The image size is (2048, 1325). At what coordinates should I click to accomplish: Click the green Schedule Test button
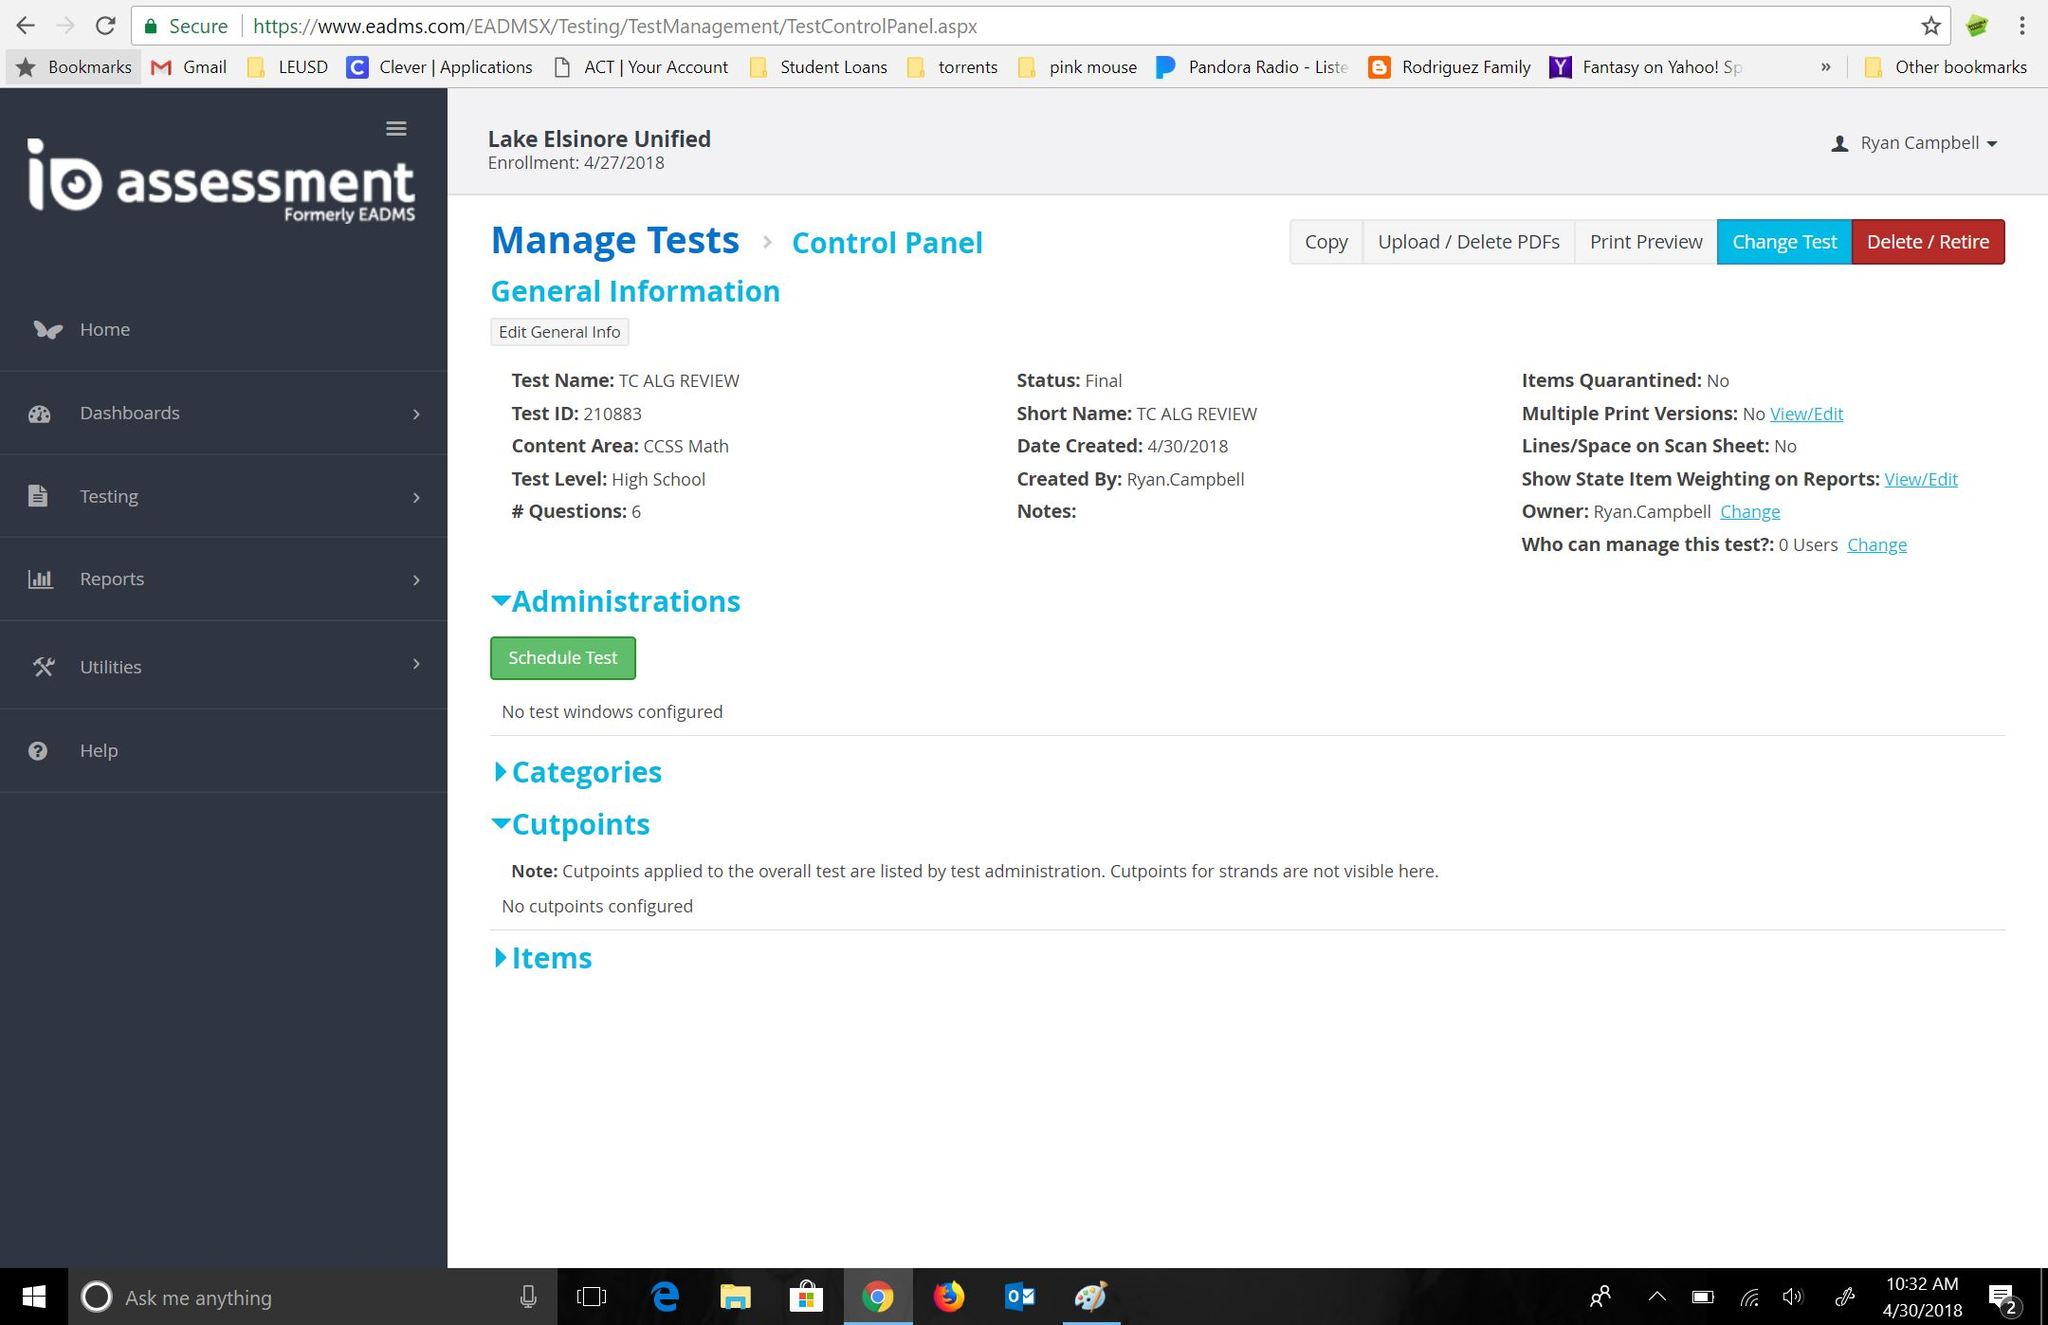tap(562, 658)
